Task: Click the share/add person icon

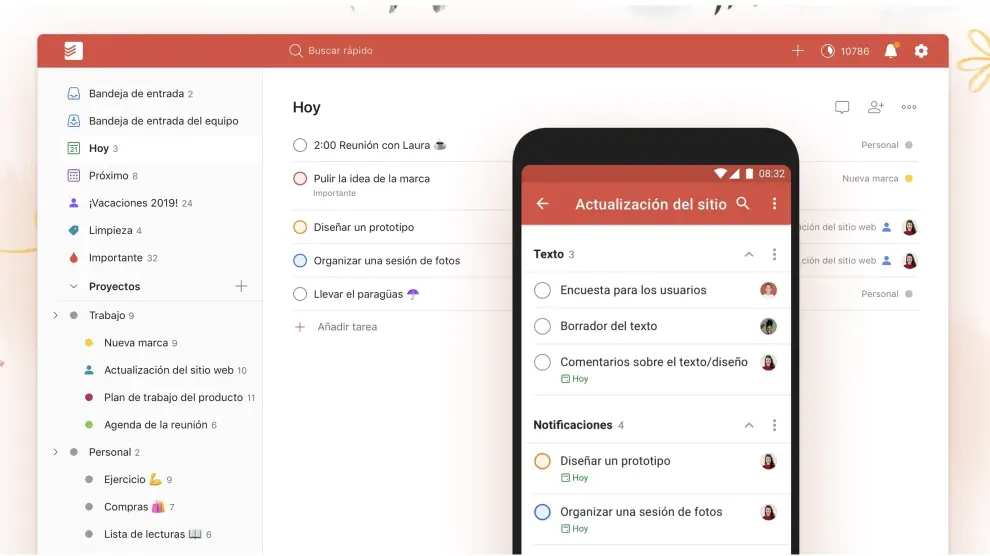Action: point(876,107)
